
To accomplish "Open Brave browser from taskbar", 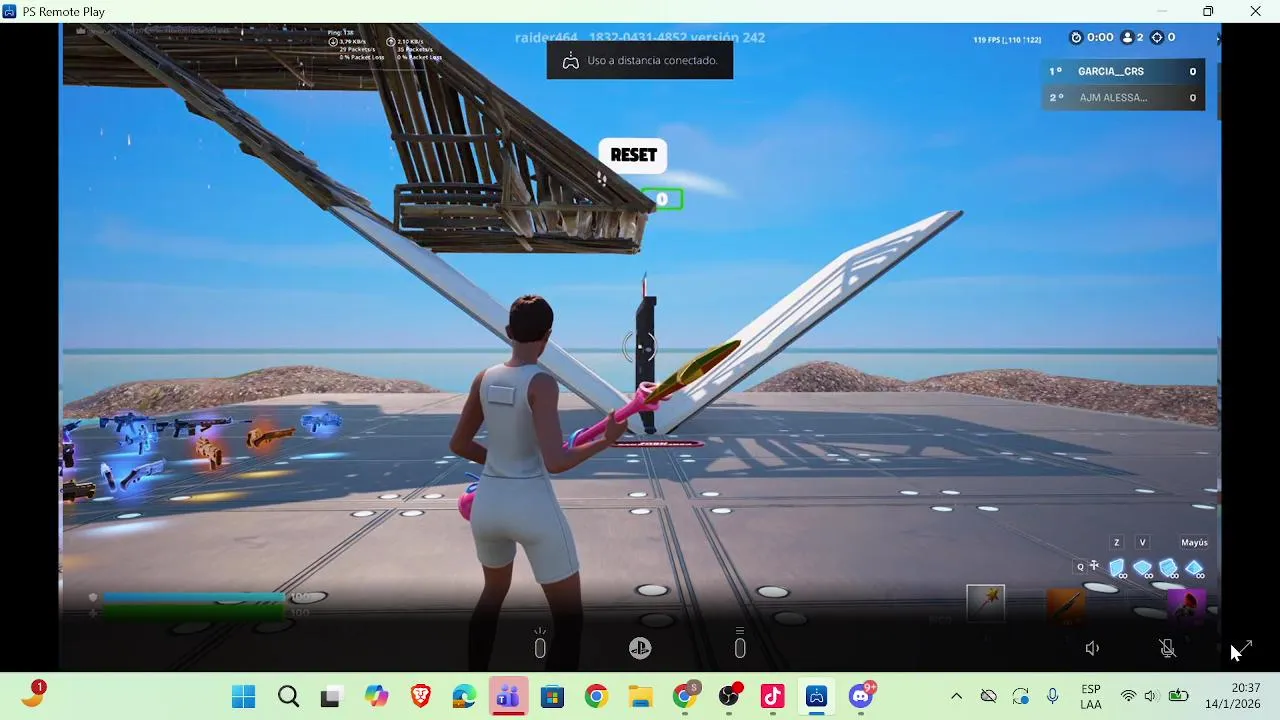I will coord(420,697).
